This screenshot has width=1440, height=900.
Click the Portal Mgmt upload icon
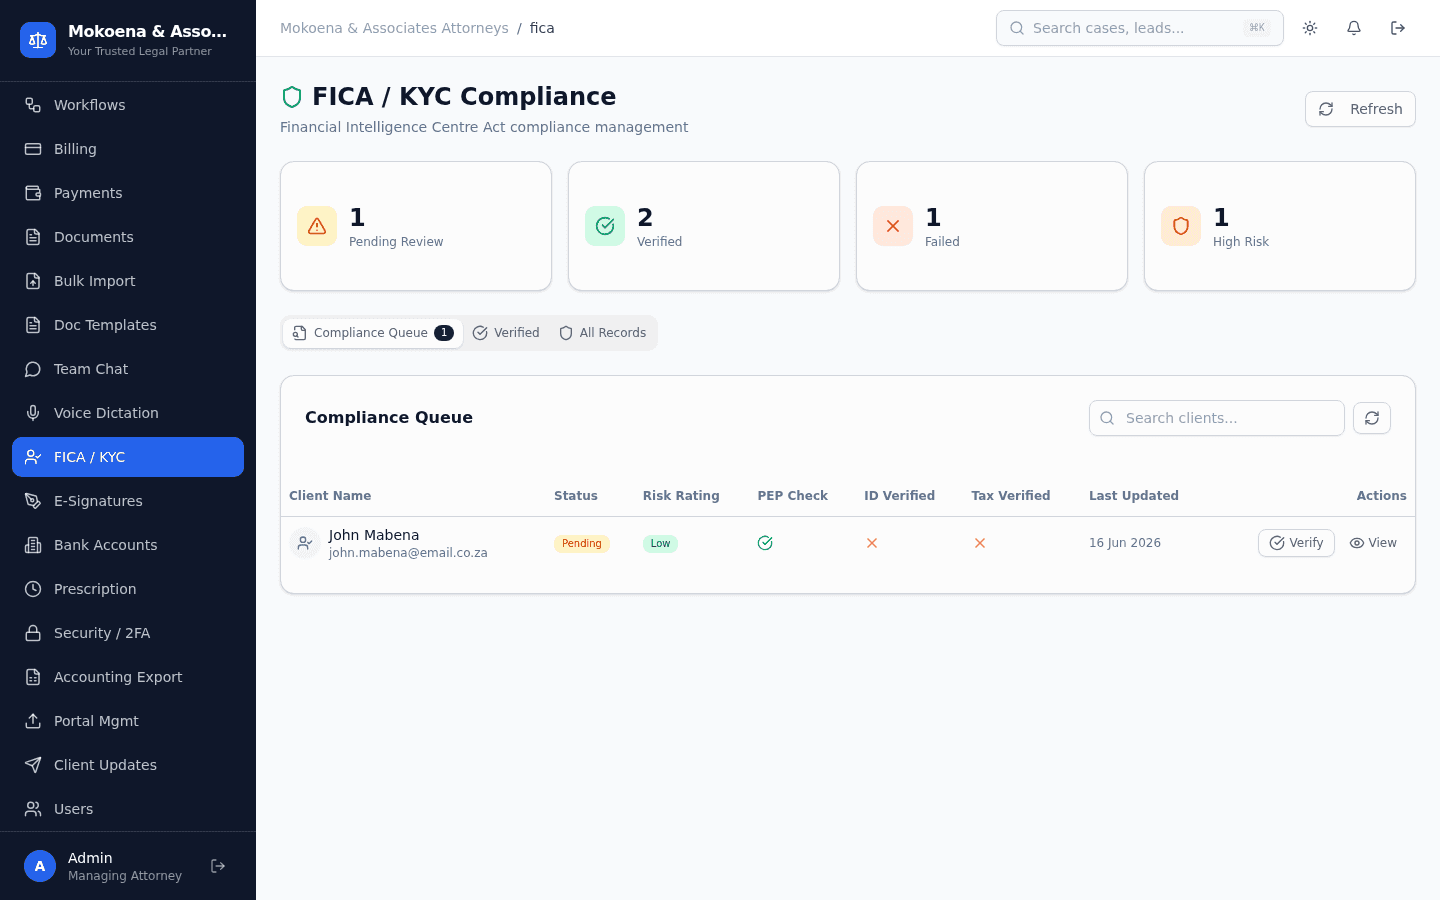pyautogui.click(x=33, y=721)
